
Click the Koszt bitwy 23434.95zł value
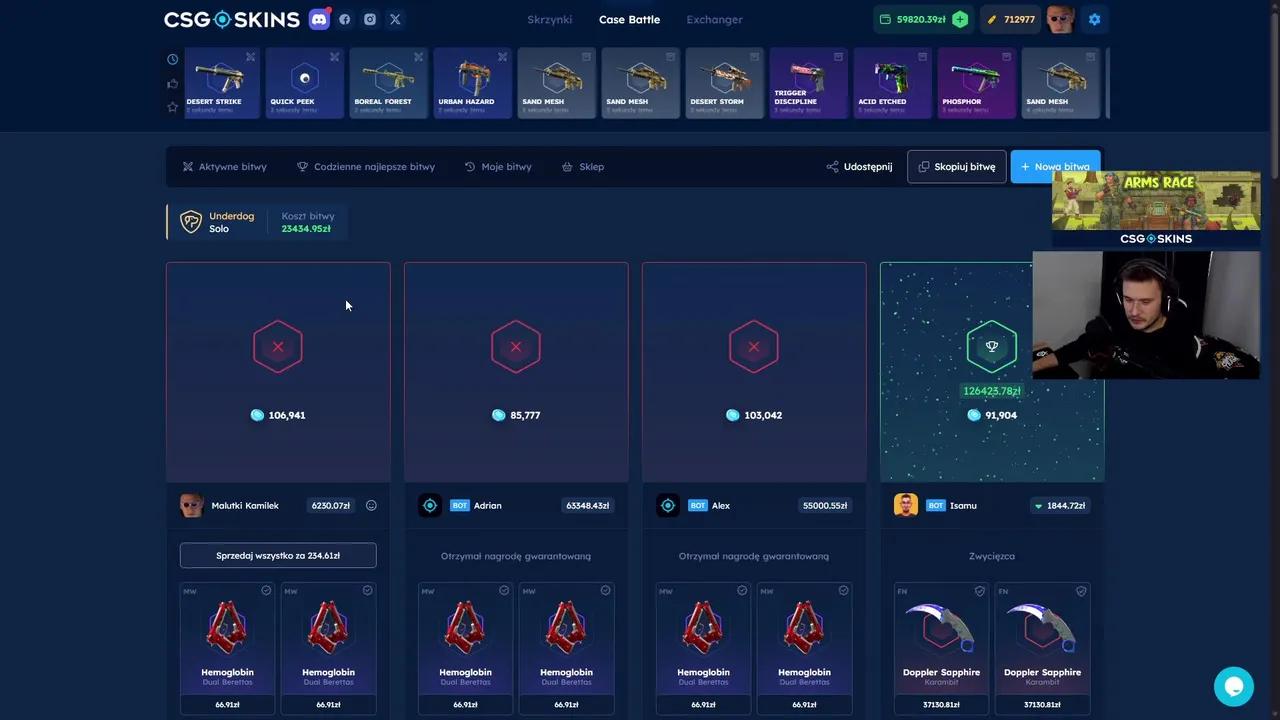[306, 229]
